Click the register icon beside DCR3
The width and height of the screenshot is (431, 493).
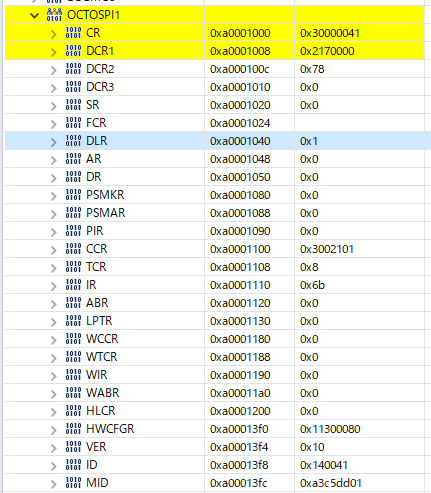point(73,87)
